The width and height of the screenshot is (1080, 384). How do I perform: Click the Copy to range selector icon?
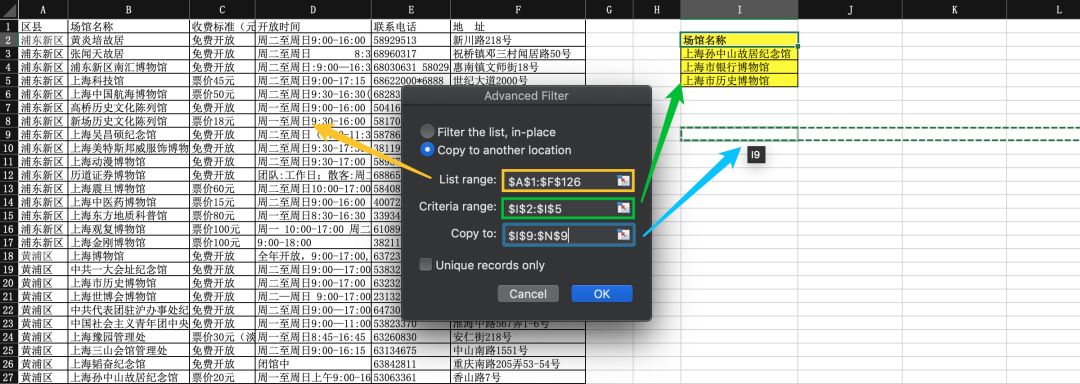(623, 235)
